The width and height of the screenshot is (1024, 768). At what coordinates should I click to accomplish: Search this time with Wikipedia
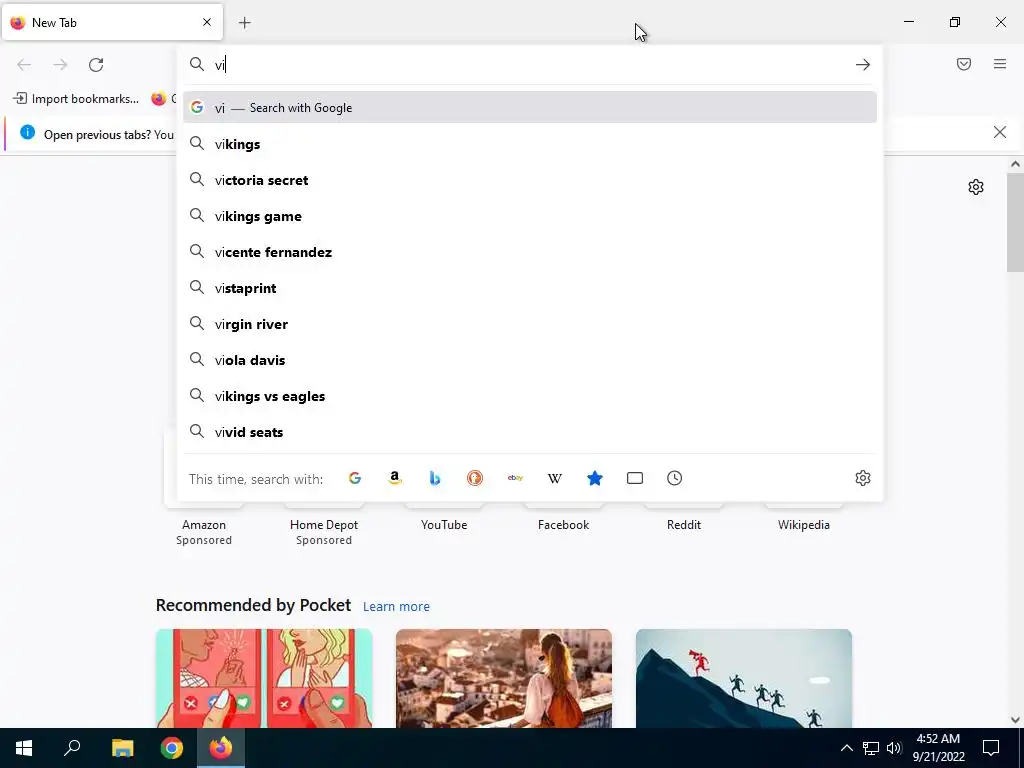(x=555, y=478)
